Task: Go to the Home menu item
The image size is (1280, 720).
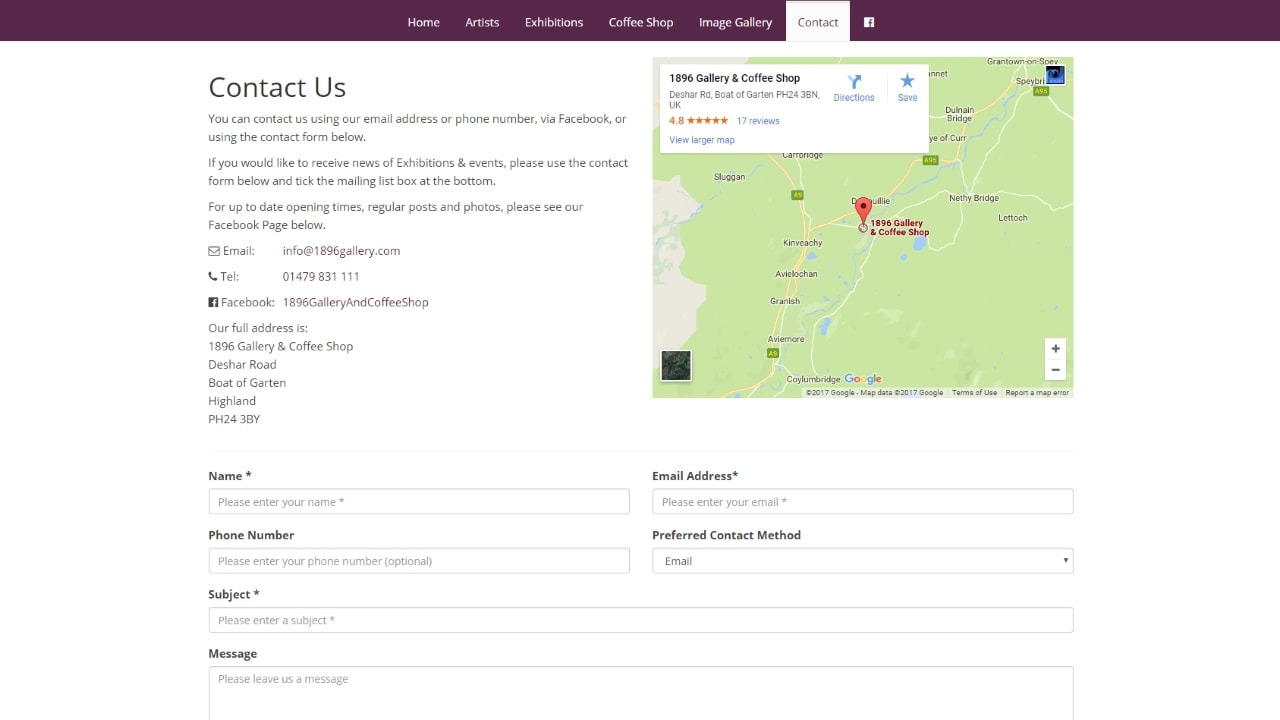Action: tap(423, 22)
